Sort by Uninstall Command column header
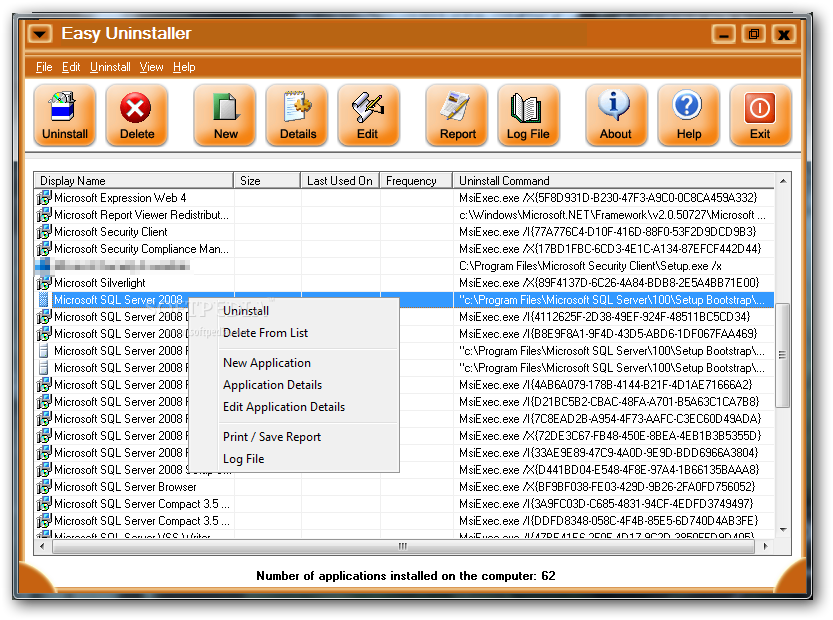833x620 pixels. pos(614,181)
